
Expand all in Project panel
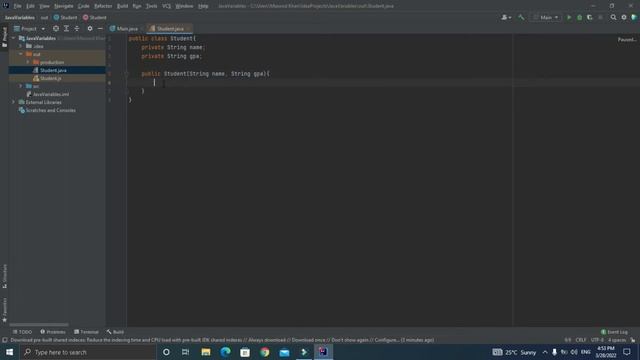(66, 29)
